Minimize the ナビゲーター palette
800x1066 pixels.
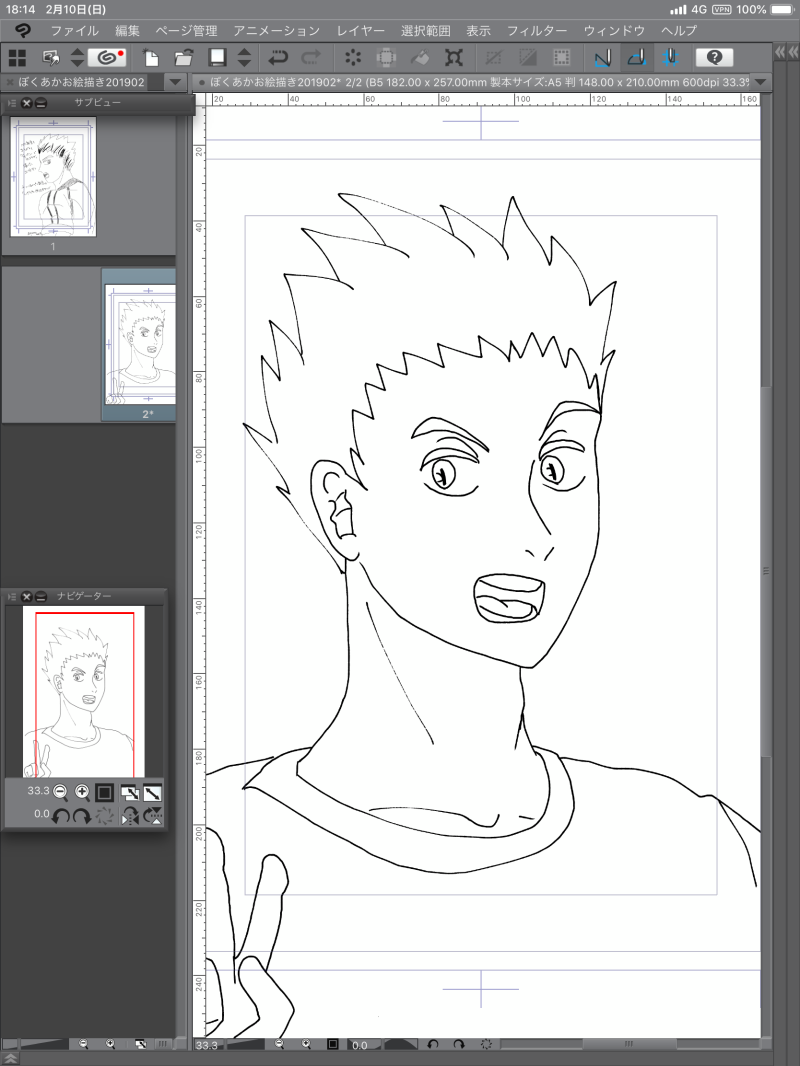41,596
